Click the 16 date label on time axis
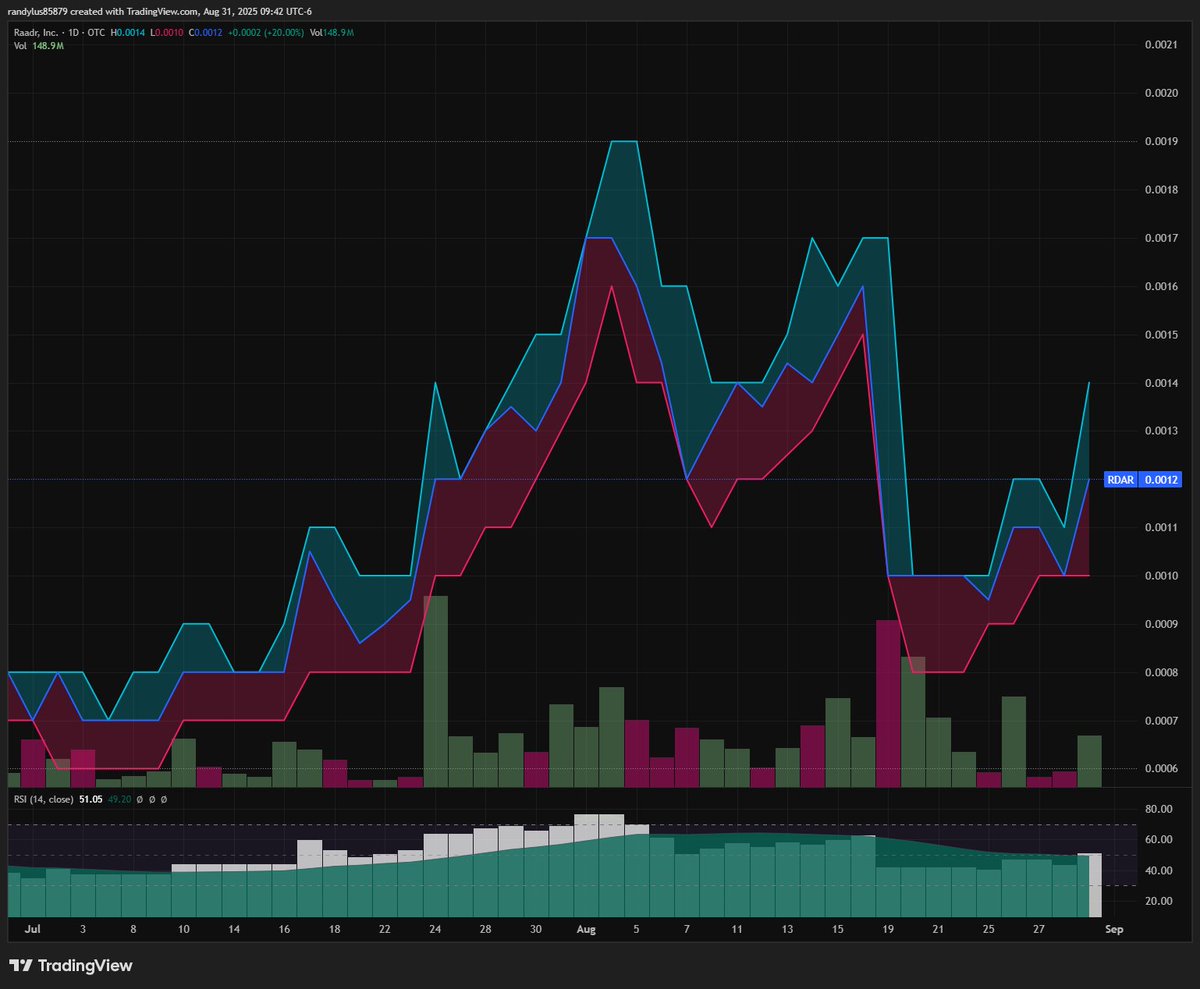 (x=284, y=930)
